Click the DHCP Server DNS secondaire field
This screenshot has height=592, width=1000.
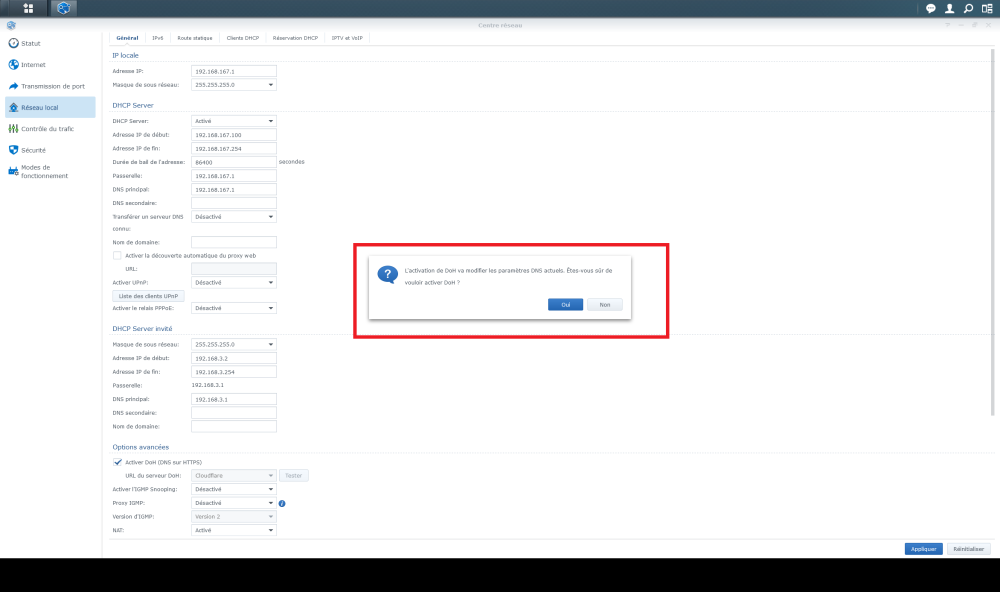click(234, 203)
